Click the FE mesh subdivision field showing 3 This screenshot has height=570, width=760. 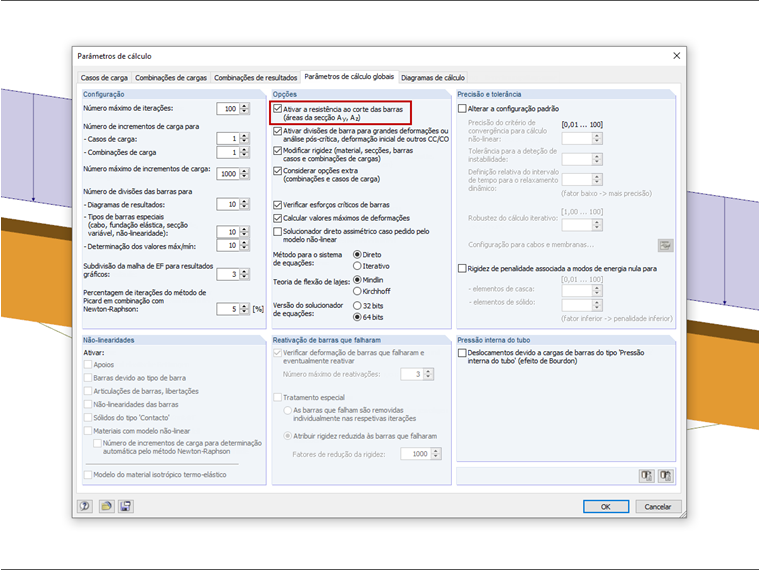(228, 274)
